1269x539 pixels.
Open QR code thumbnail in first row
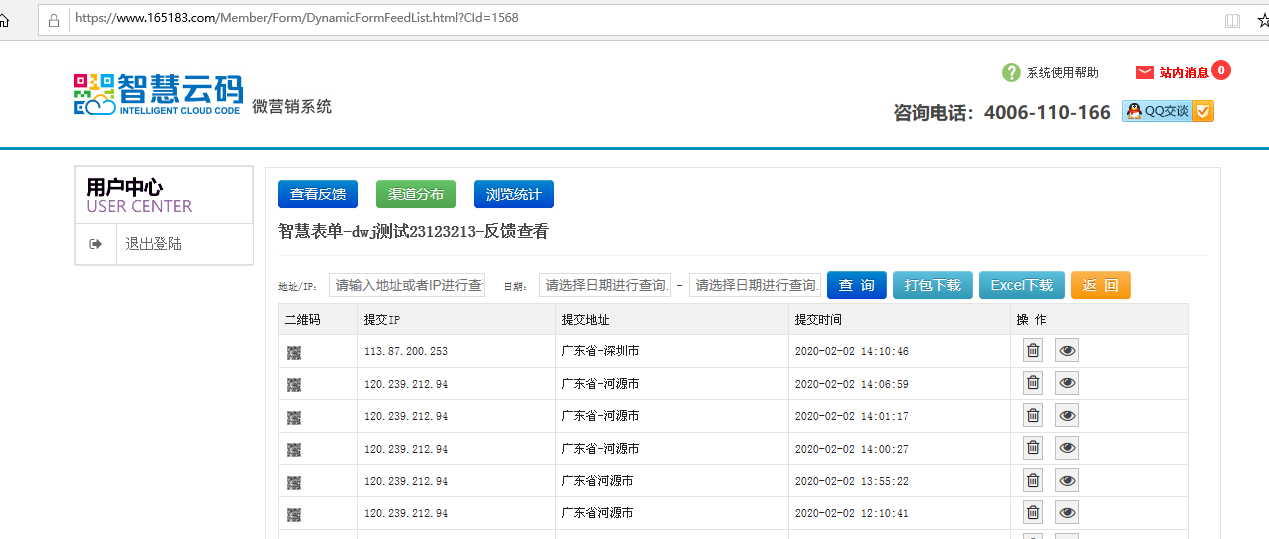(294, 352)
